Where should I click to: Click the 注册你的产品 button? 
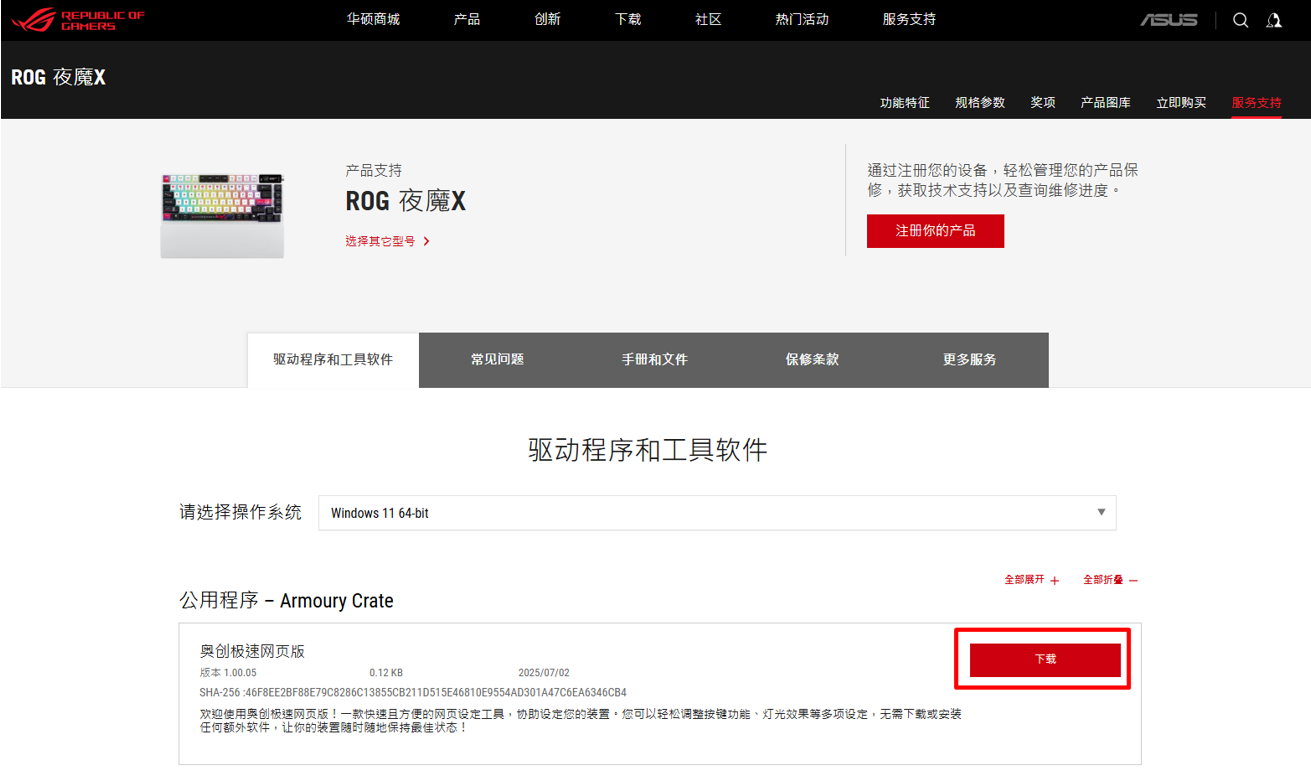point(935,231)
